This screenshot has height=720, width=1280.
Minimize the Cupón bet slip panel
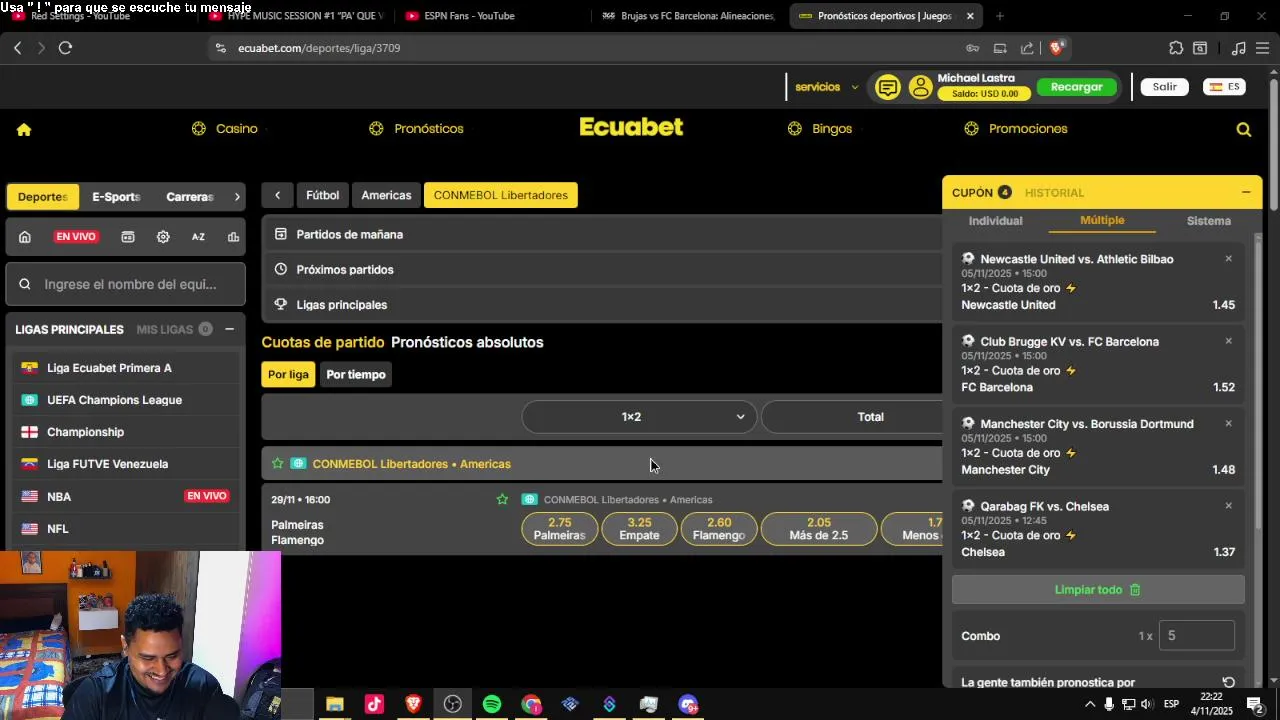pyautogui.click(x=1246, y=192)
